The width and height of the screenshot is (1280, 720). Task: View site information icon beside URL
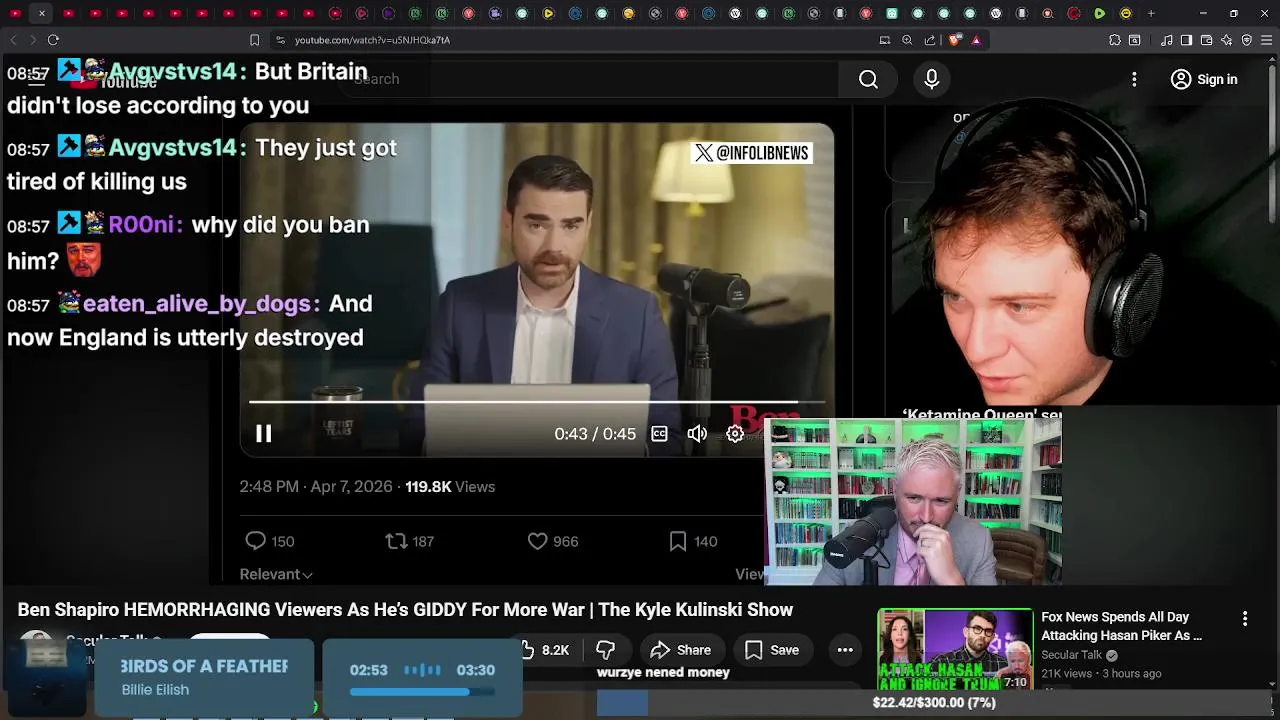pyautogui.click(x=280, y=40)
